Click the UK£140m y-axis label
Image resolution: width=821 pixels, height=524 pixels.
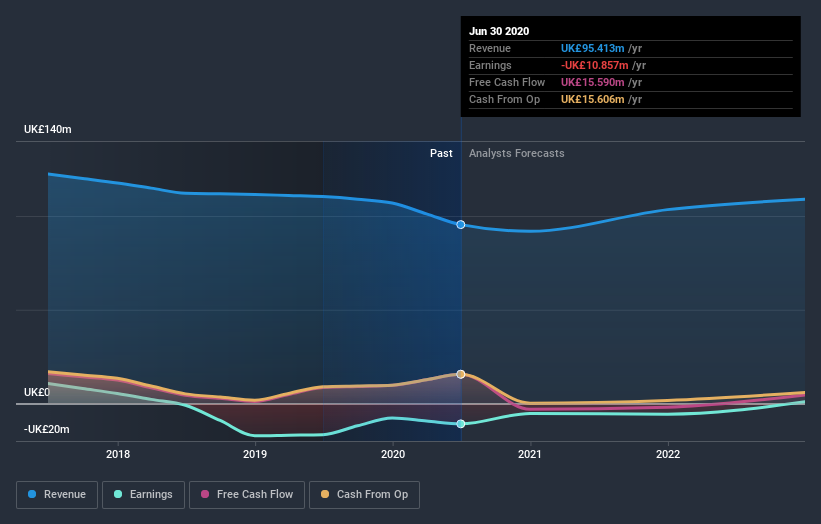[48, 129]
